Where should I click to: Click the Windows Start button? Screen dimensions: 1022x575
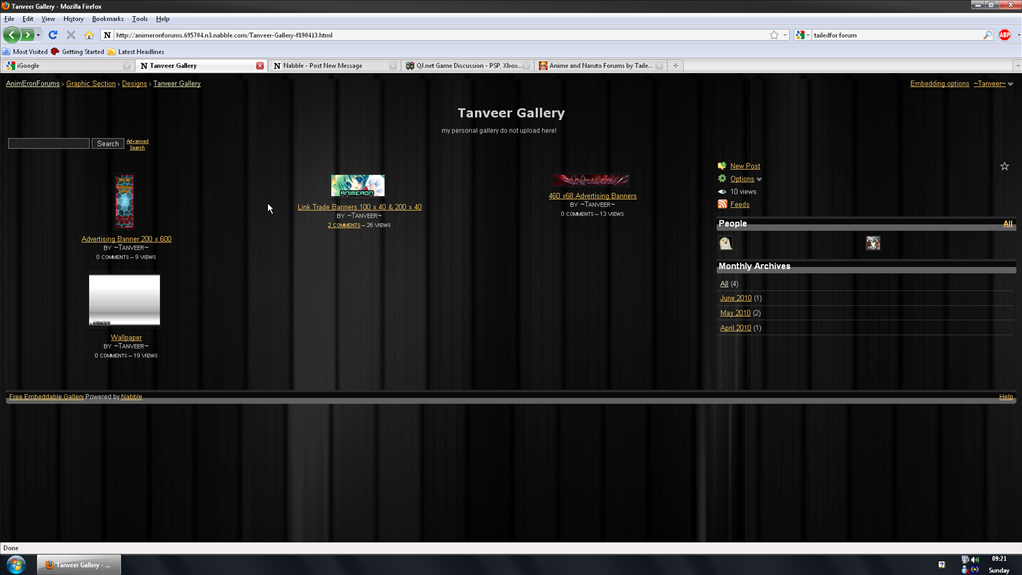pyautogui.click(x=15, y=565)
